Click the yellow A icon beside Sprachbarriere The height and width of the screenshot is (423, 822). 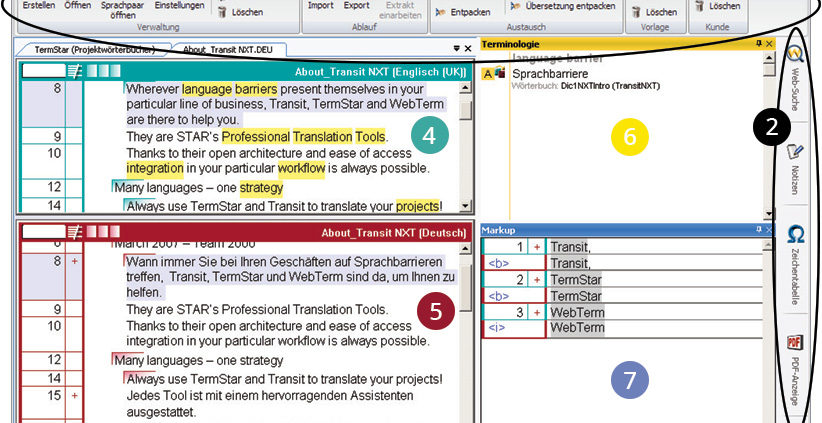click(487, 74)
